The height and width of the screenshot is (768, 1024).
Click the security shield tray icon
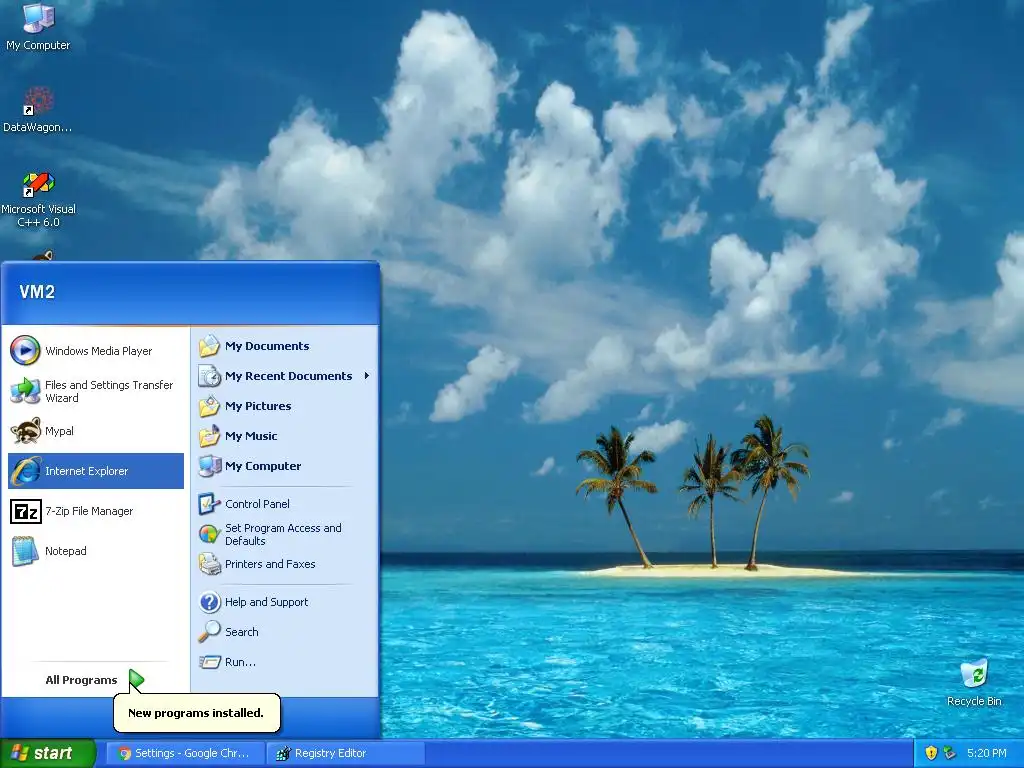pos(931,753)
